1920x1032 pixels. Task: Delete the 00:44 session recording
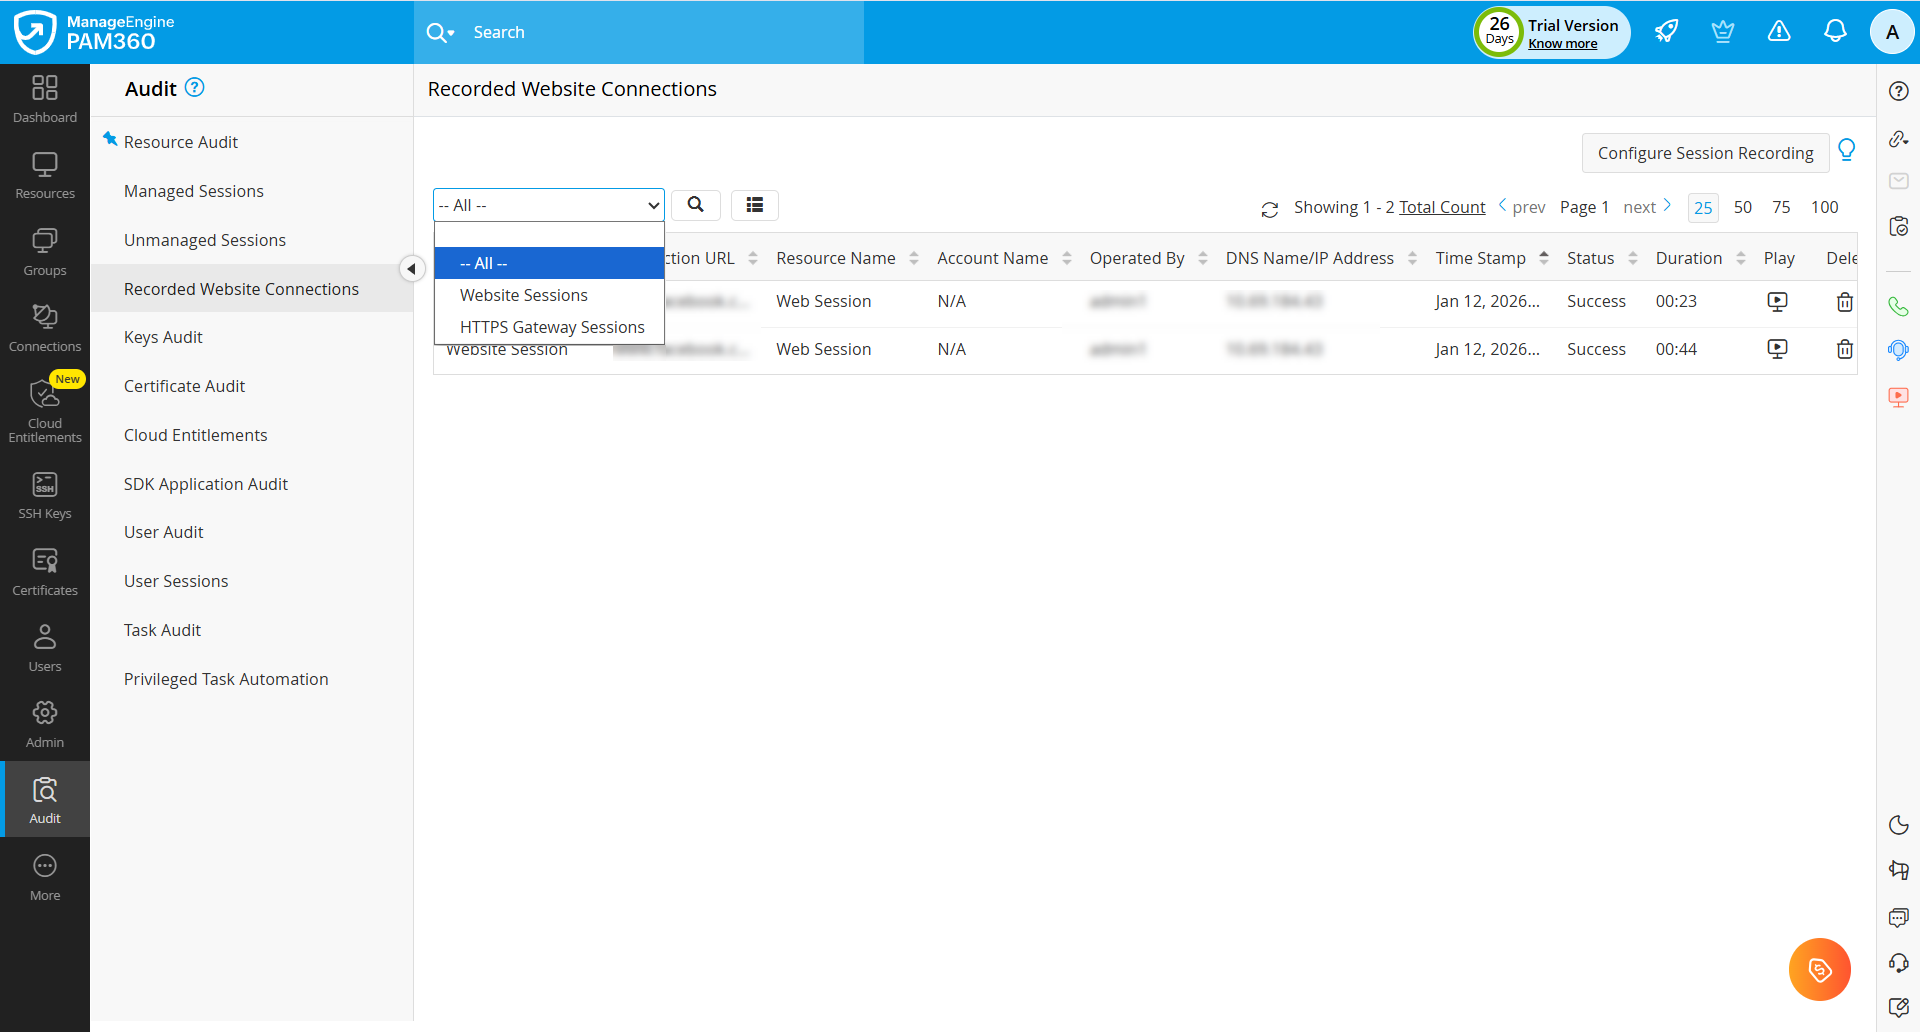tap(1844, 349)
